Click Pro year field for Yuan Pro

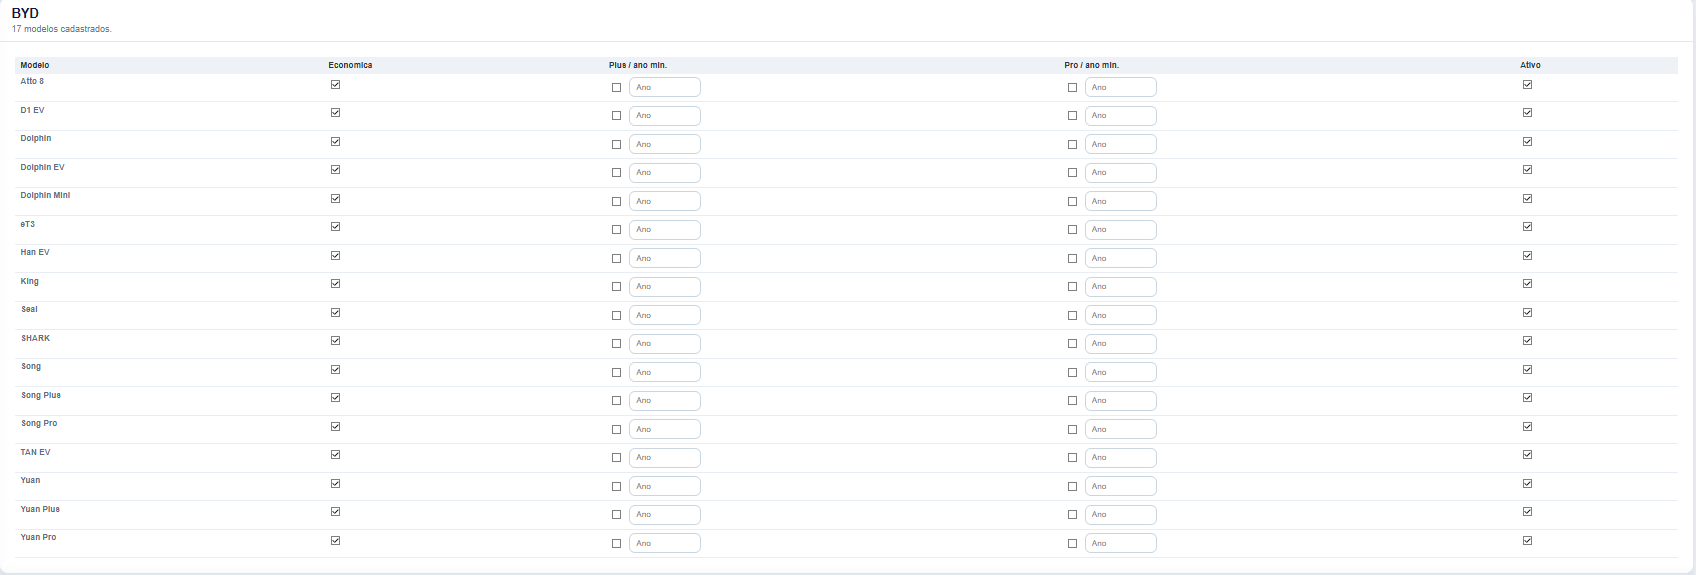tap(1120, 543)
